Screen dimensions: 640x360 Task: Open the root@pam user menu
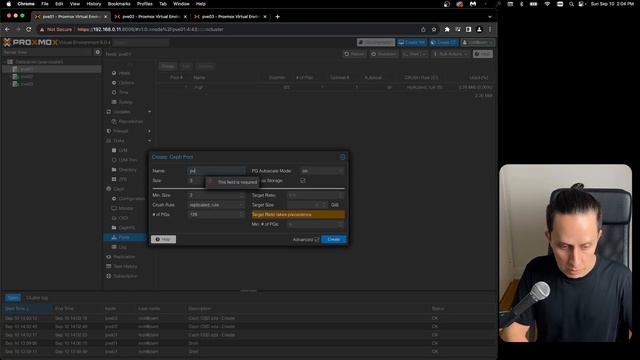click(x=477, y=42)
